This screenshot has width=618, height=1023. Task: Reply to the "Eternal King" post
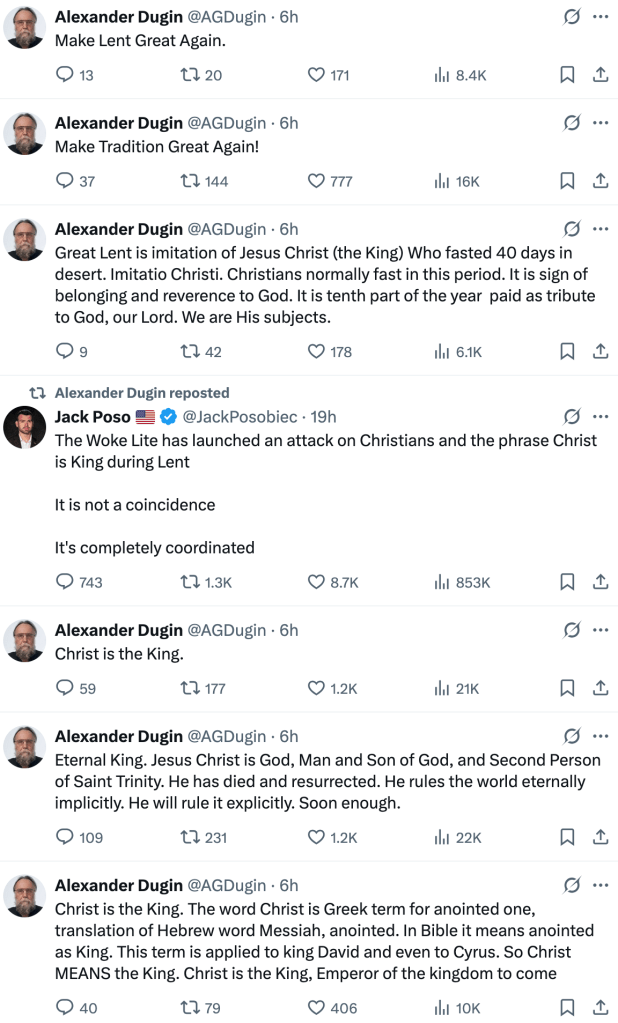click(x=65, y=838)
